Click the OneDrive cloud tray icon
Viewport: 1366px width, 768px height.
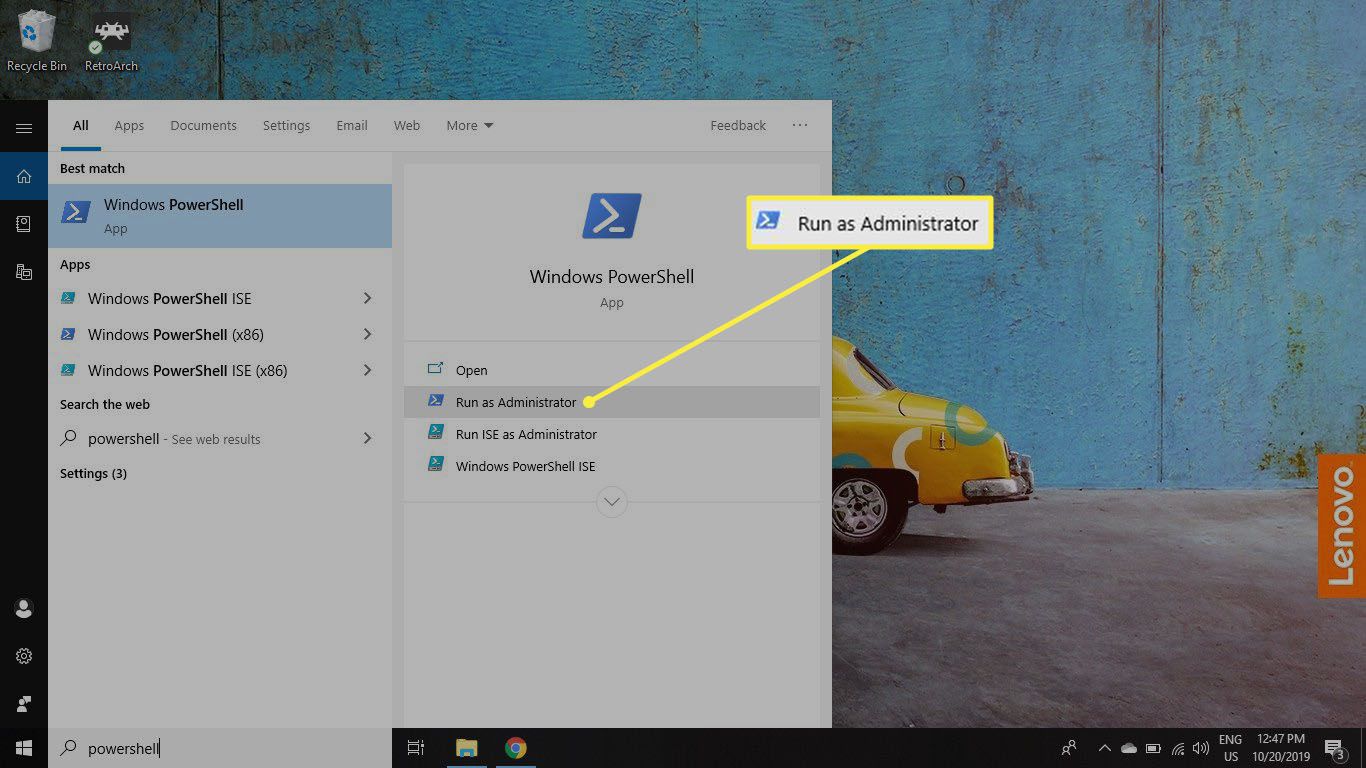pos(1128,748)
